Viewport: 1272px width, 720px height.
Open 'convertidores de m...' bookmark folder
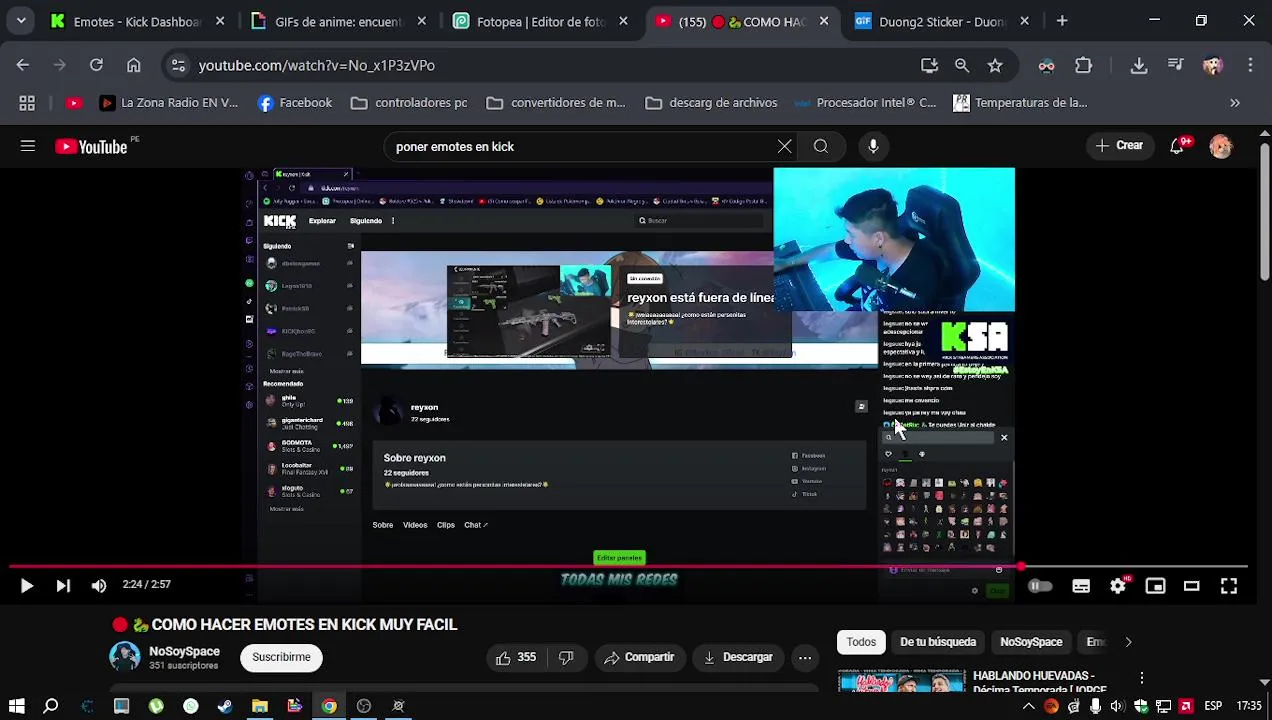(x=555, y=103)
